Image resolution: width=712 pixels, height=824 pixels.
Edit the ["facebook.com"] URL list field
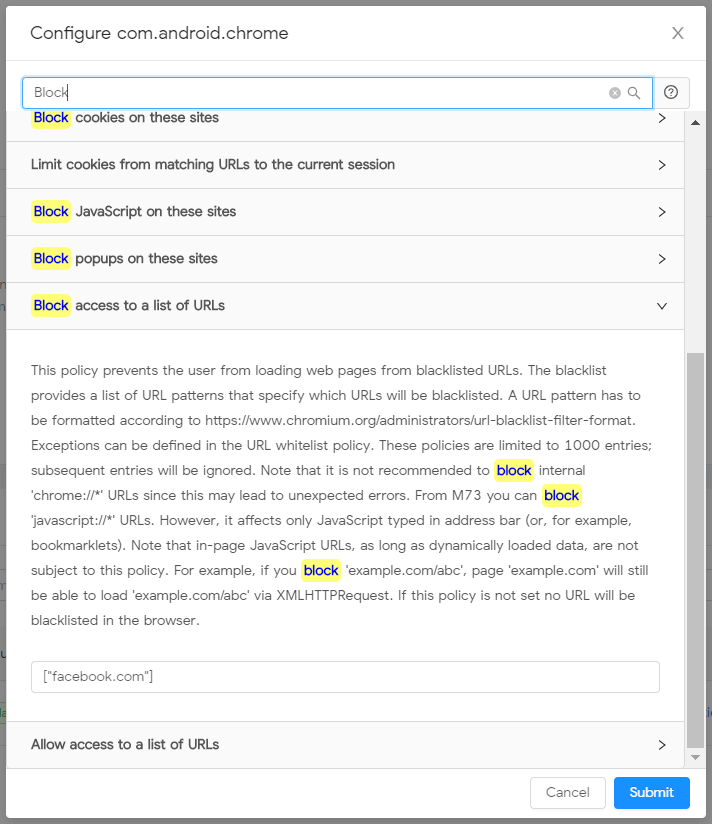tap(345, 676)
